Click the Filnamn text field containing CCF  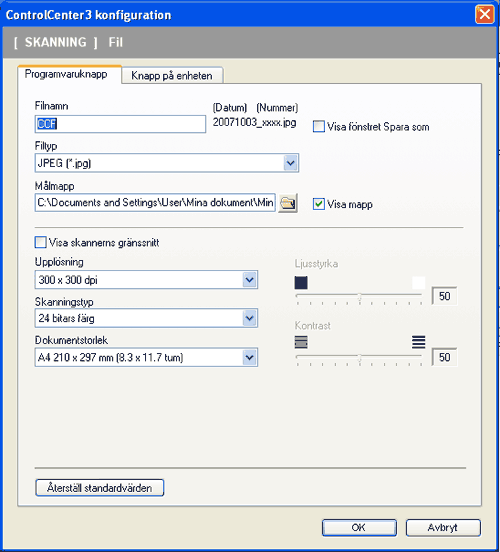tap(120, 124)
